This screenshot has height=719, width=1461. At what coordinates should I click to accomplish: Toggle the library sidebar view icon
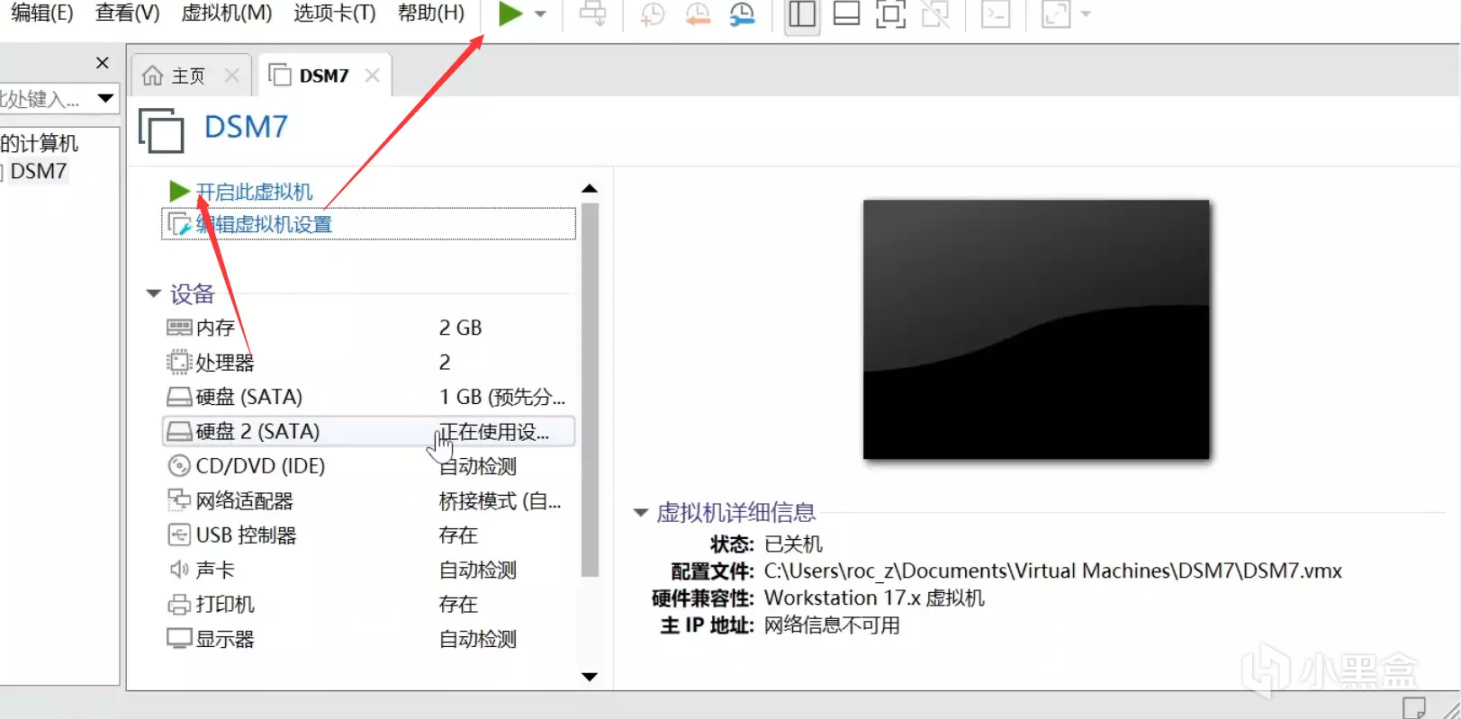tap(802, 14)
